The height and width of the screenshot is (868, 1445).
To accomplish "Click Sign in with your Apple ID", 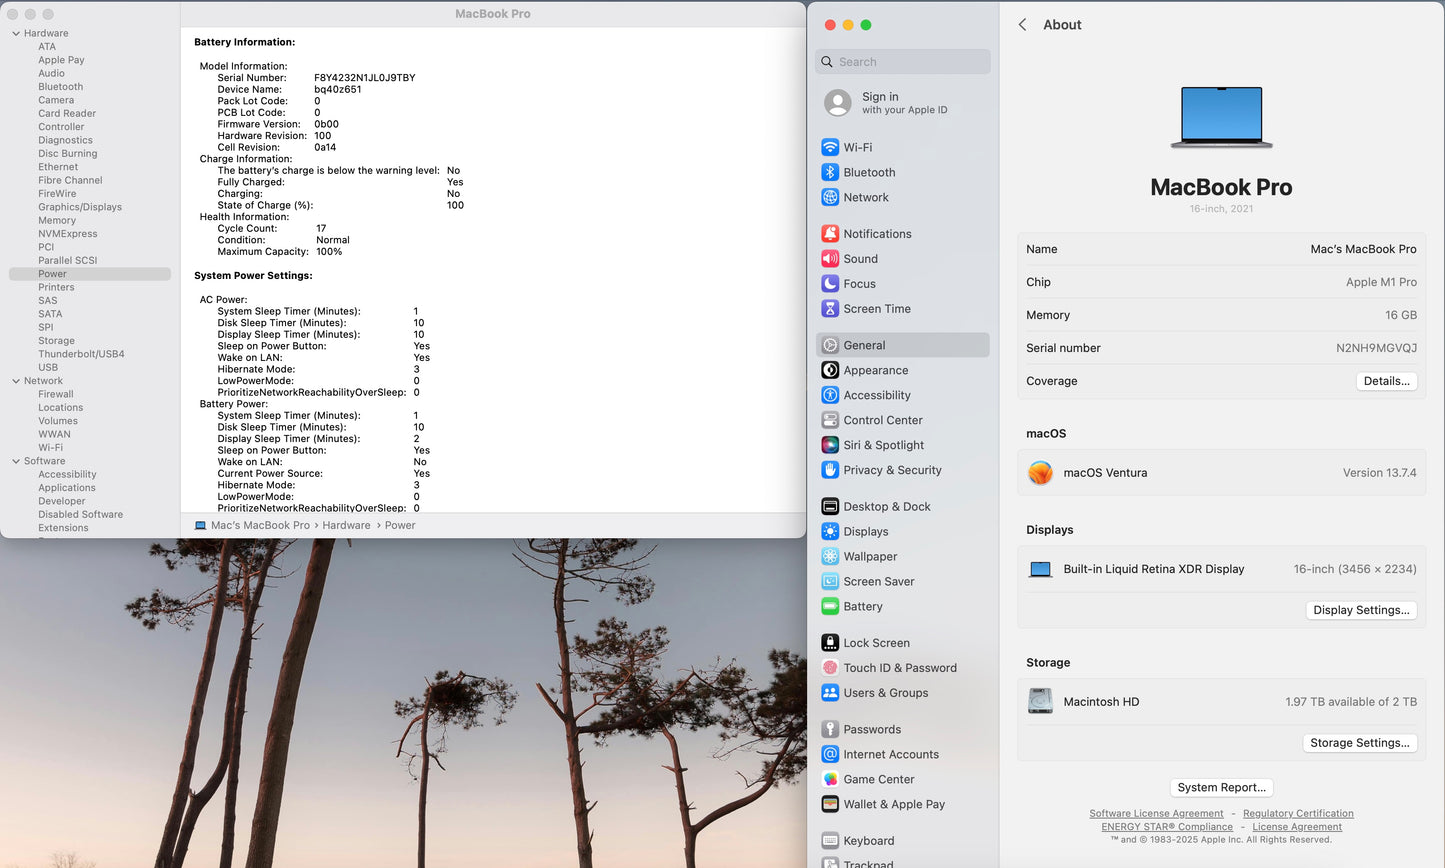I will (x=903, y=103).
